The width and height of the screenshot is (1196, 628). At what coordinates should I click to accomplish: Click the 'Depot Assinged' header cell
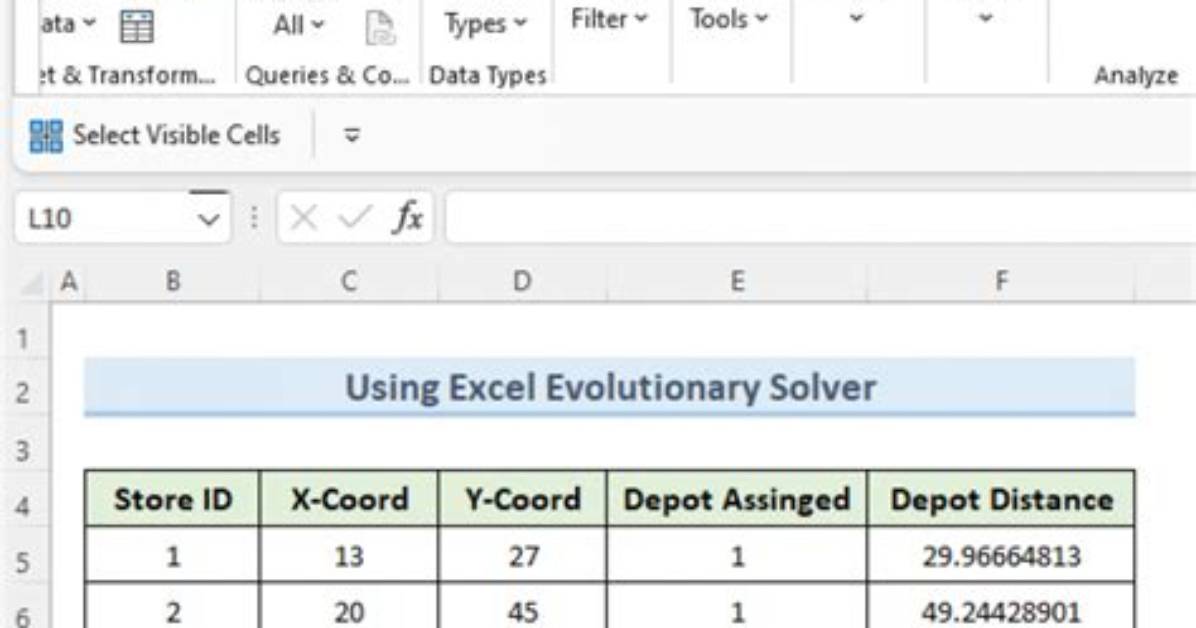(x=737, y=499)
